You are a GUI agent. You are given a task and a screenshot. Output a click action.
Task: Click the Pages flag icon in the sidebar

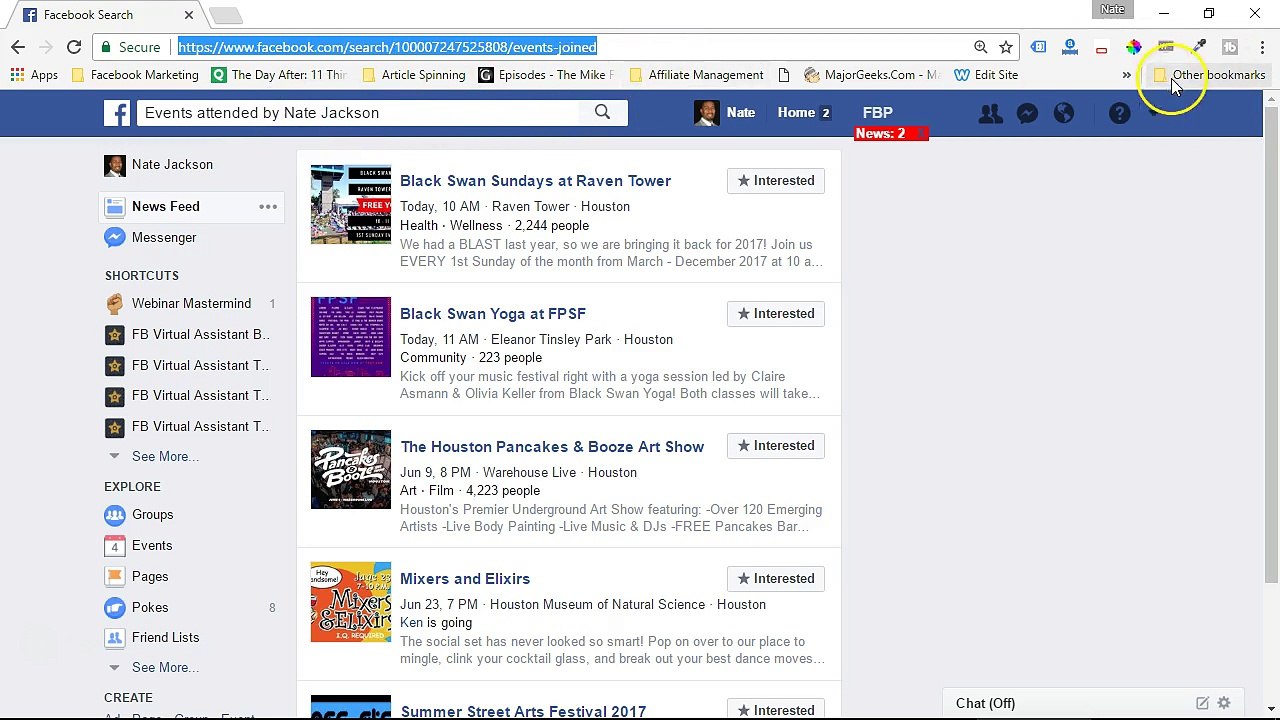coord(115,577)
